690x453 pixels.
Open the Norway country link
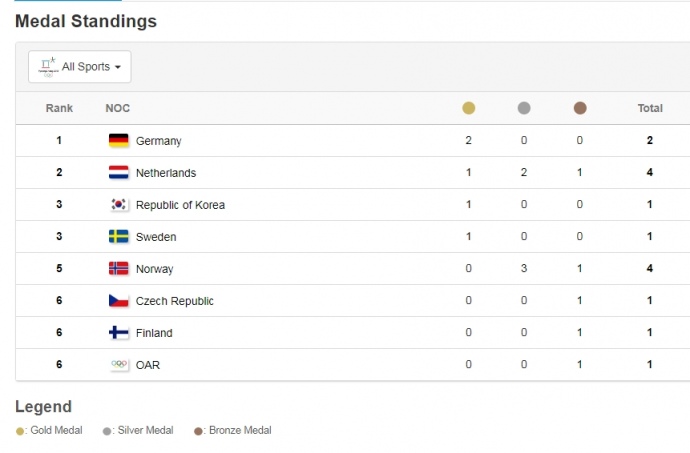coord(154,269)
